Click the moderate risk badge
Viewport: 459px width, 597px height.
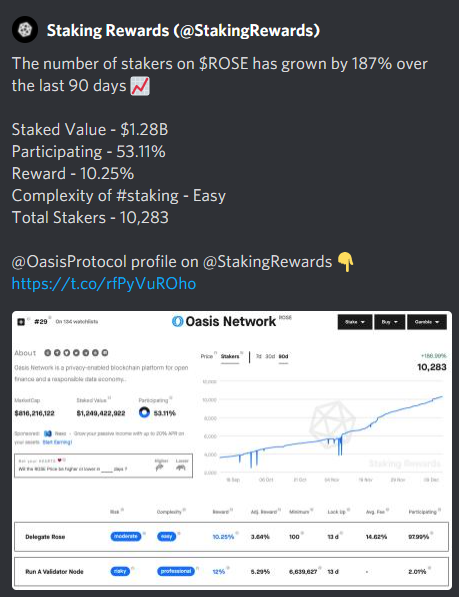coord(126,536)
